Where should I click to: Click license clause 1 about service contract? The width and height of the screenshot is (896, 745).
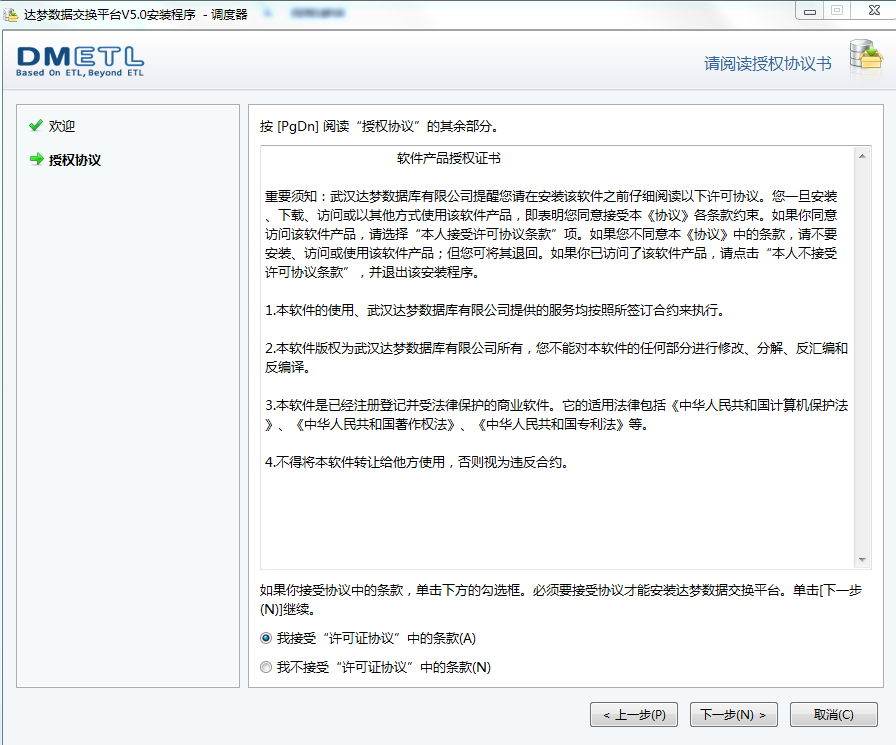pyautogui.click(x=495, y=310)
